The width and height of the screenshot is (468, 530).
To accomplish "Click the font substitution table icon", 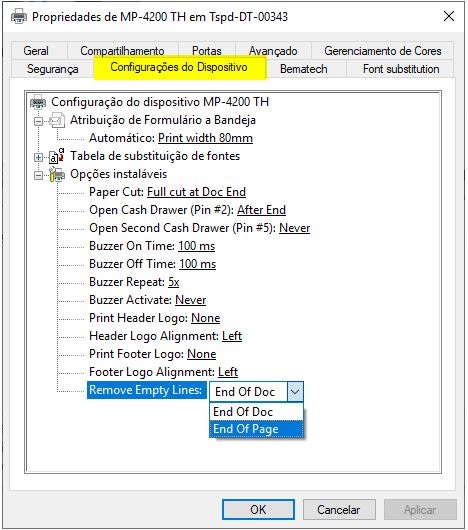I will point(56,156).
